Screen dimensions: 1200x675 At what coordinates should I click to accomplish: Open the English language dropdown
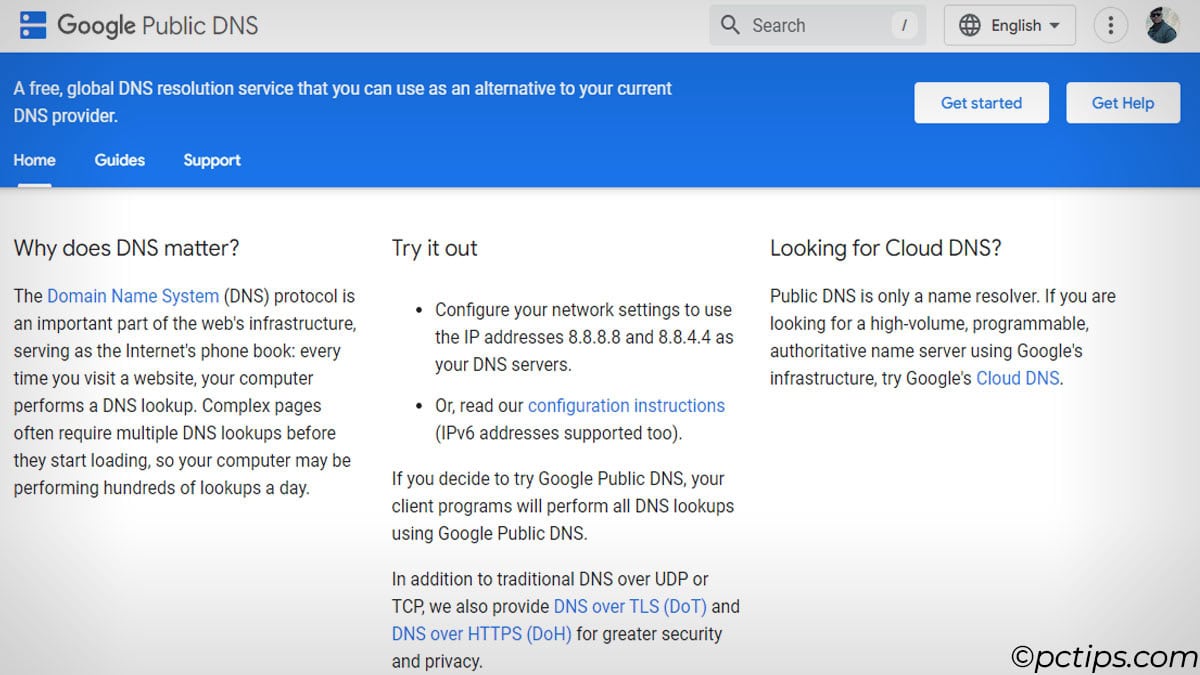(x=1010, y=25)
